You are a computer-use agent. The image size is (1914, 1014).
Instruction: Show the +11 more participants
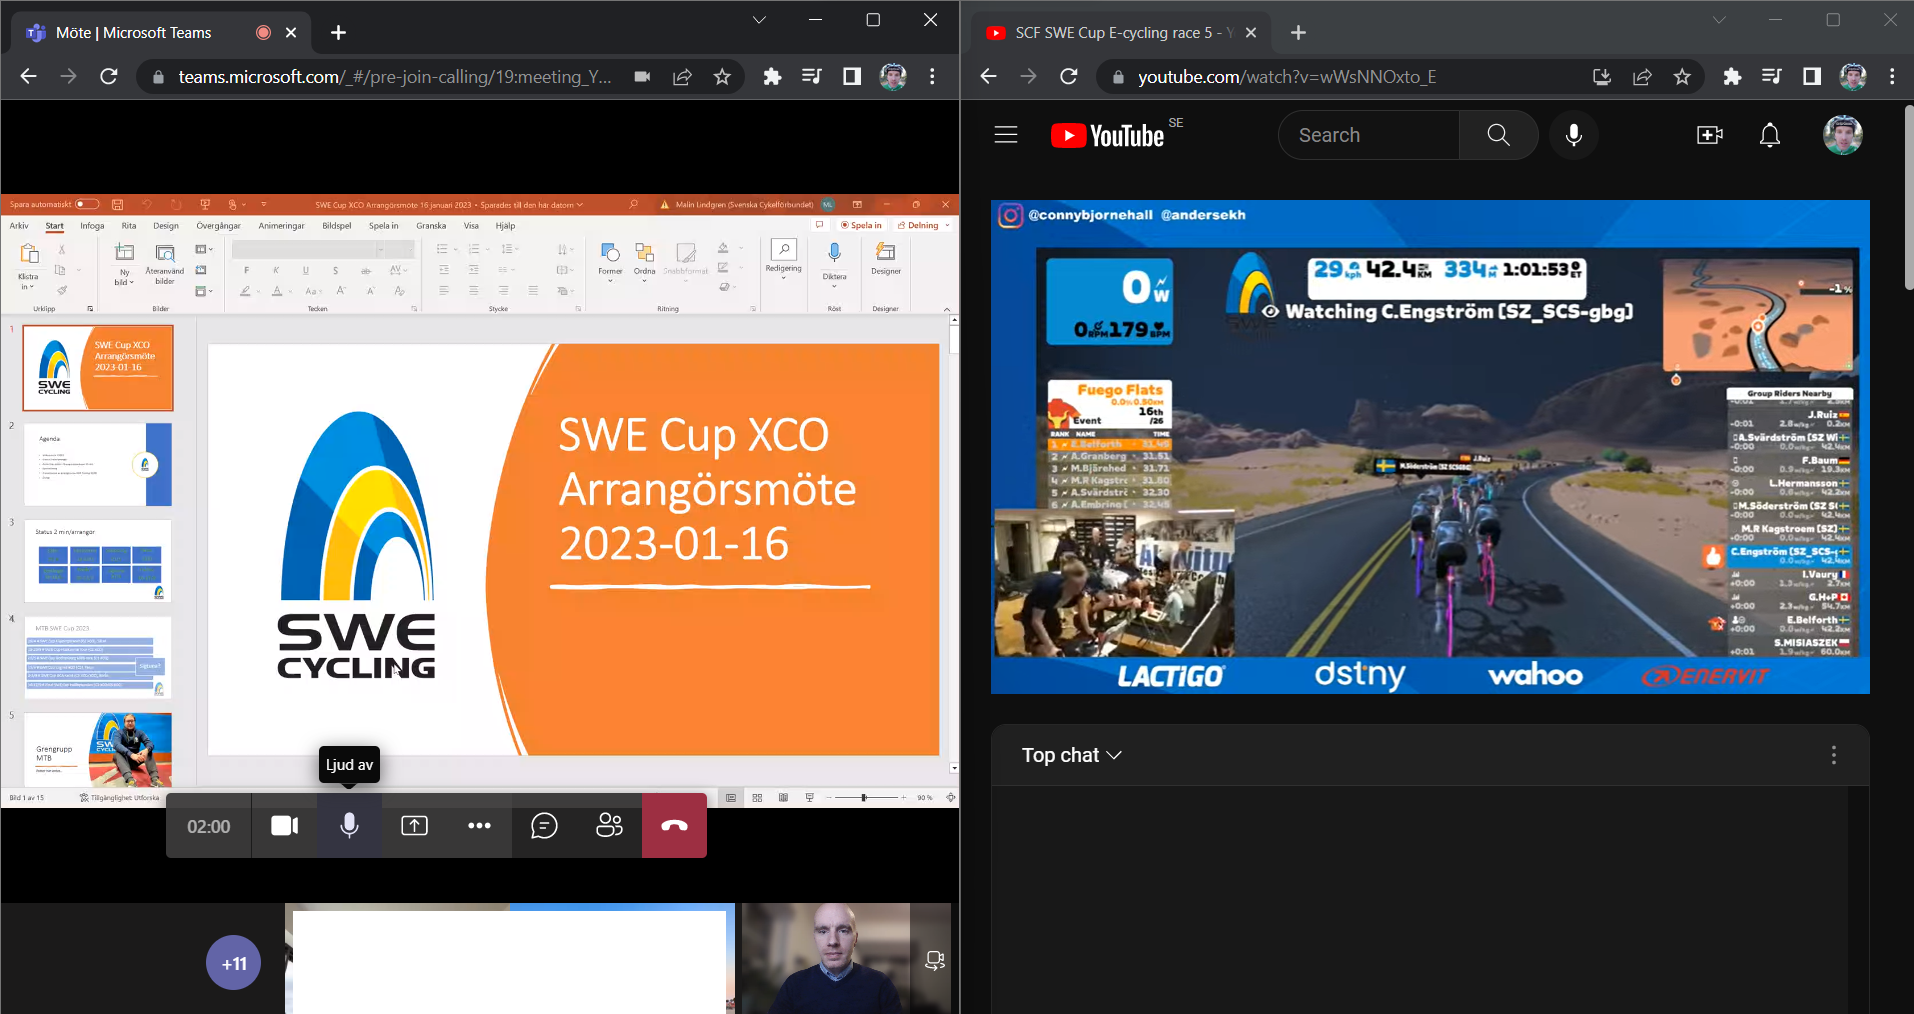[233, 963]
